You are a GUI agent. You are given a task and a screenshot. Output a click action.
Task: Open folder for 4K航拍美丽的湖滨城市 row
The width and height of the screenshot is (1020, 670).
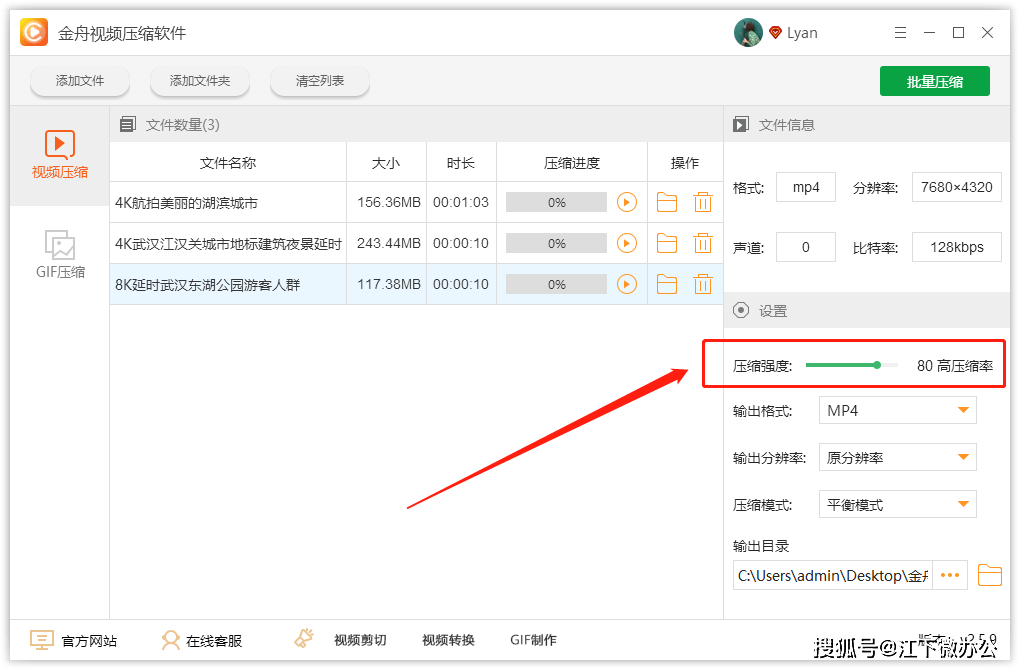click(667, 202)
